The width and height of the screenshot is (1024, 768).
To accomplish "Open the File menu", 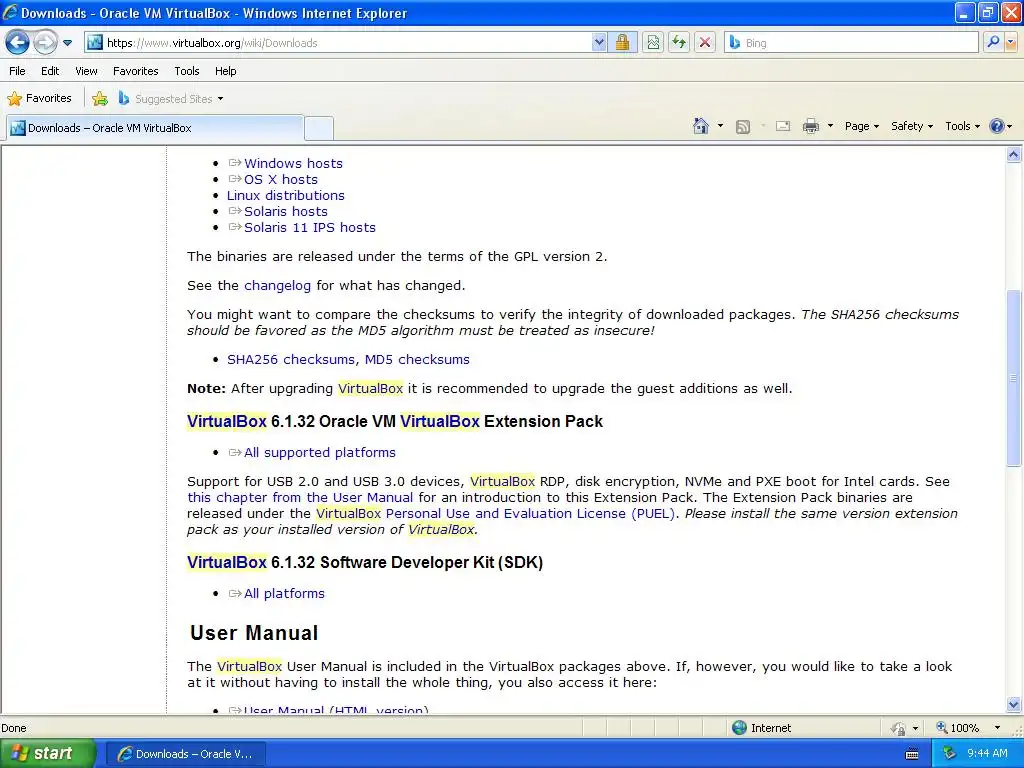I will 17,71.
